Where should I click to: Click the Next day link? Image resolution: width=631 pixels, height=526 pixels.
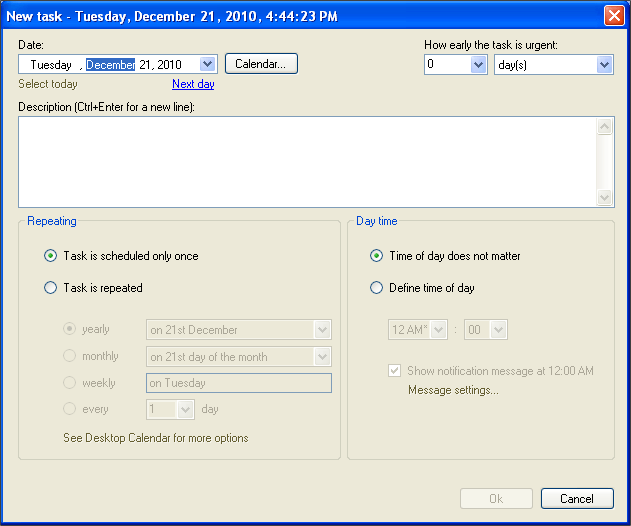(x=193, y=84)
